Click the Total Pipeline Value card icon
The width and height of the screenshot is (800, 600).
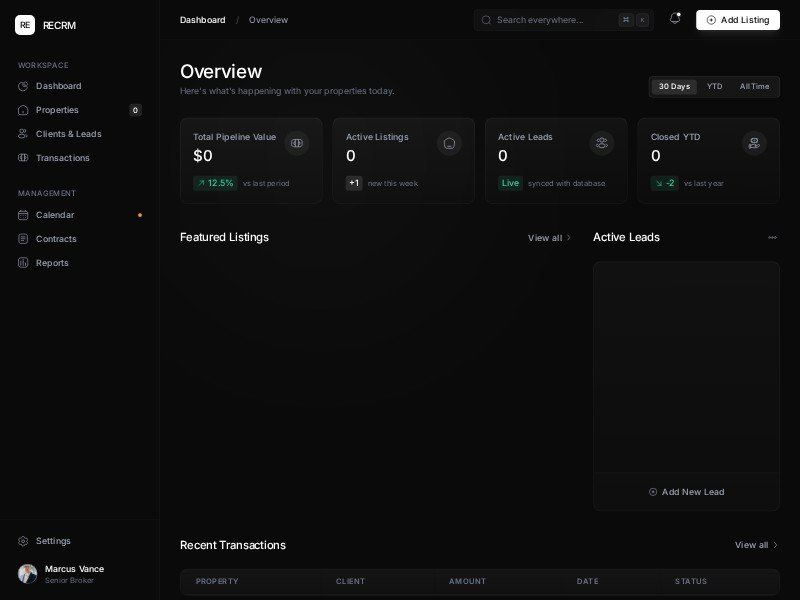(x=296, y=143)
